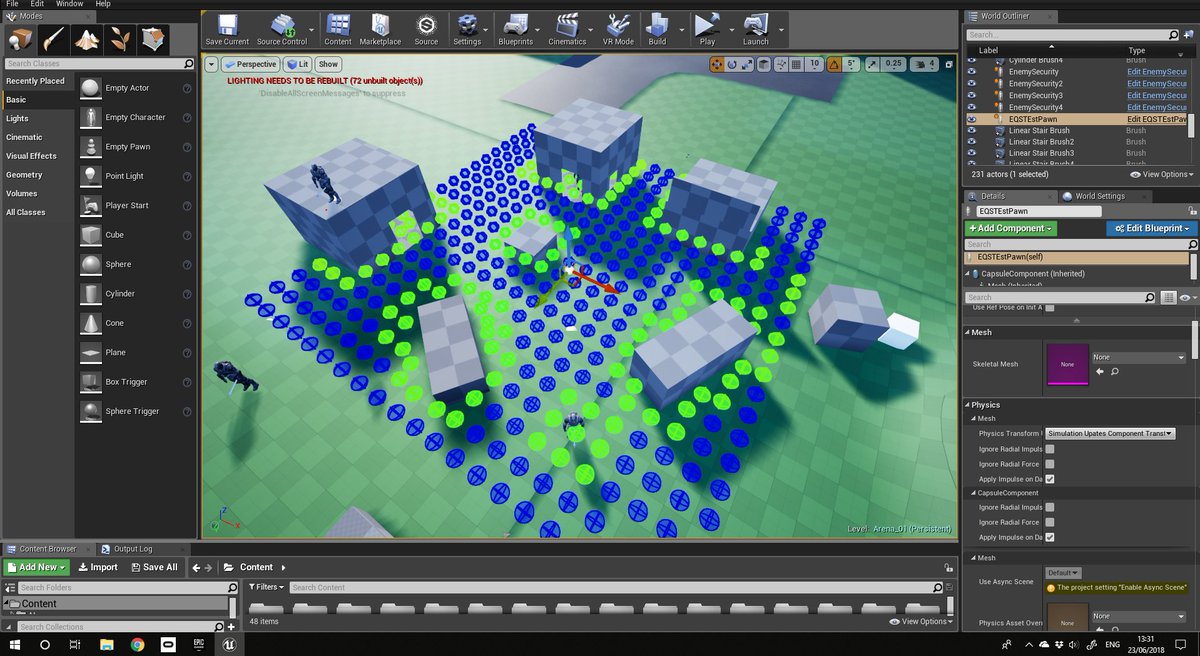Use selected asset arrow for Skeletal Mesh
This screenshot has height=656, width=1200.
coord(1100,372)
